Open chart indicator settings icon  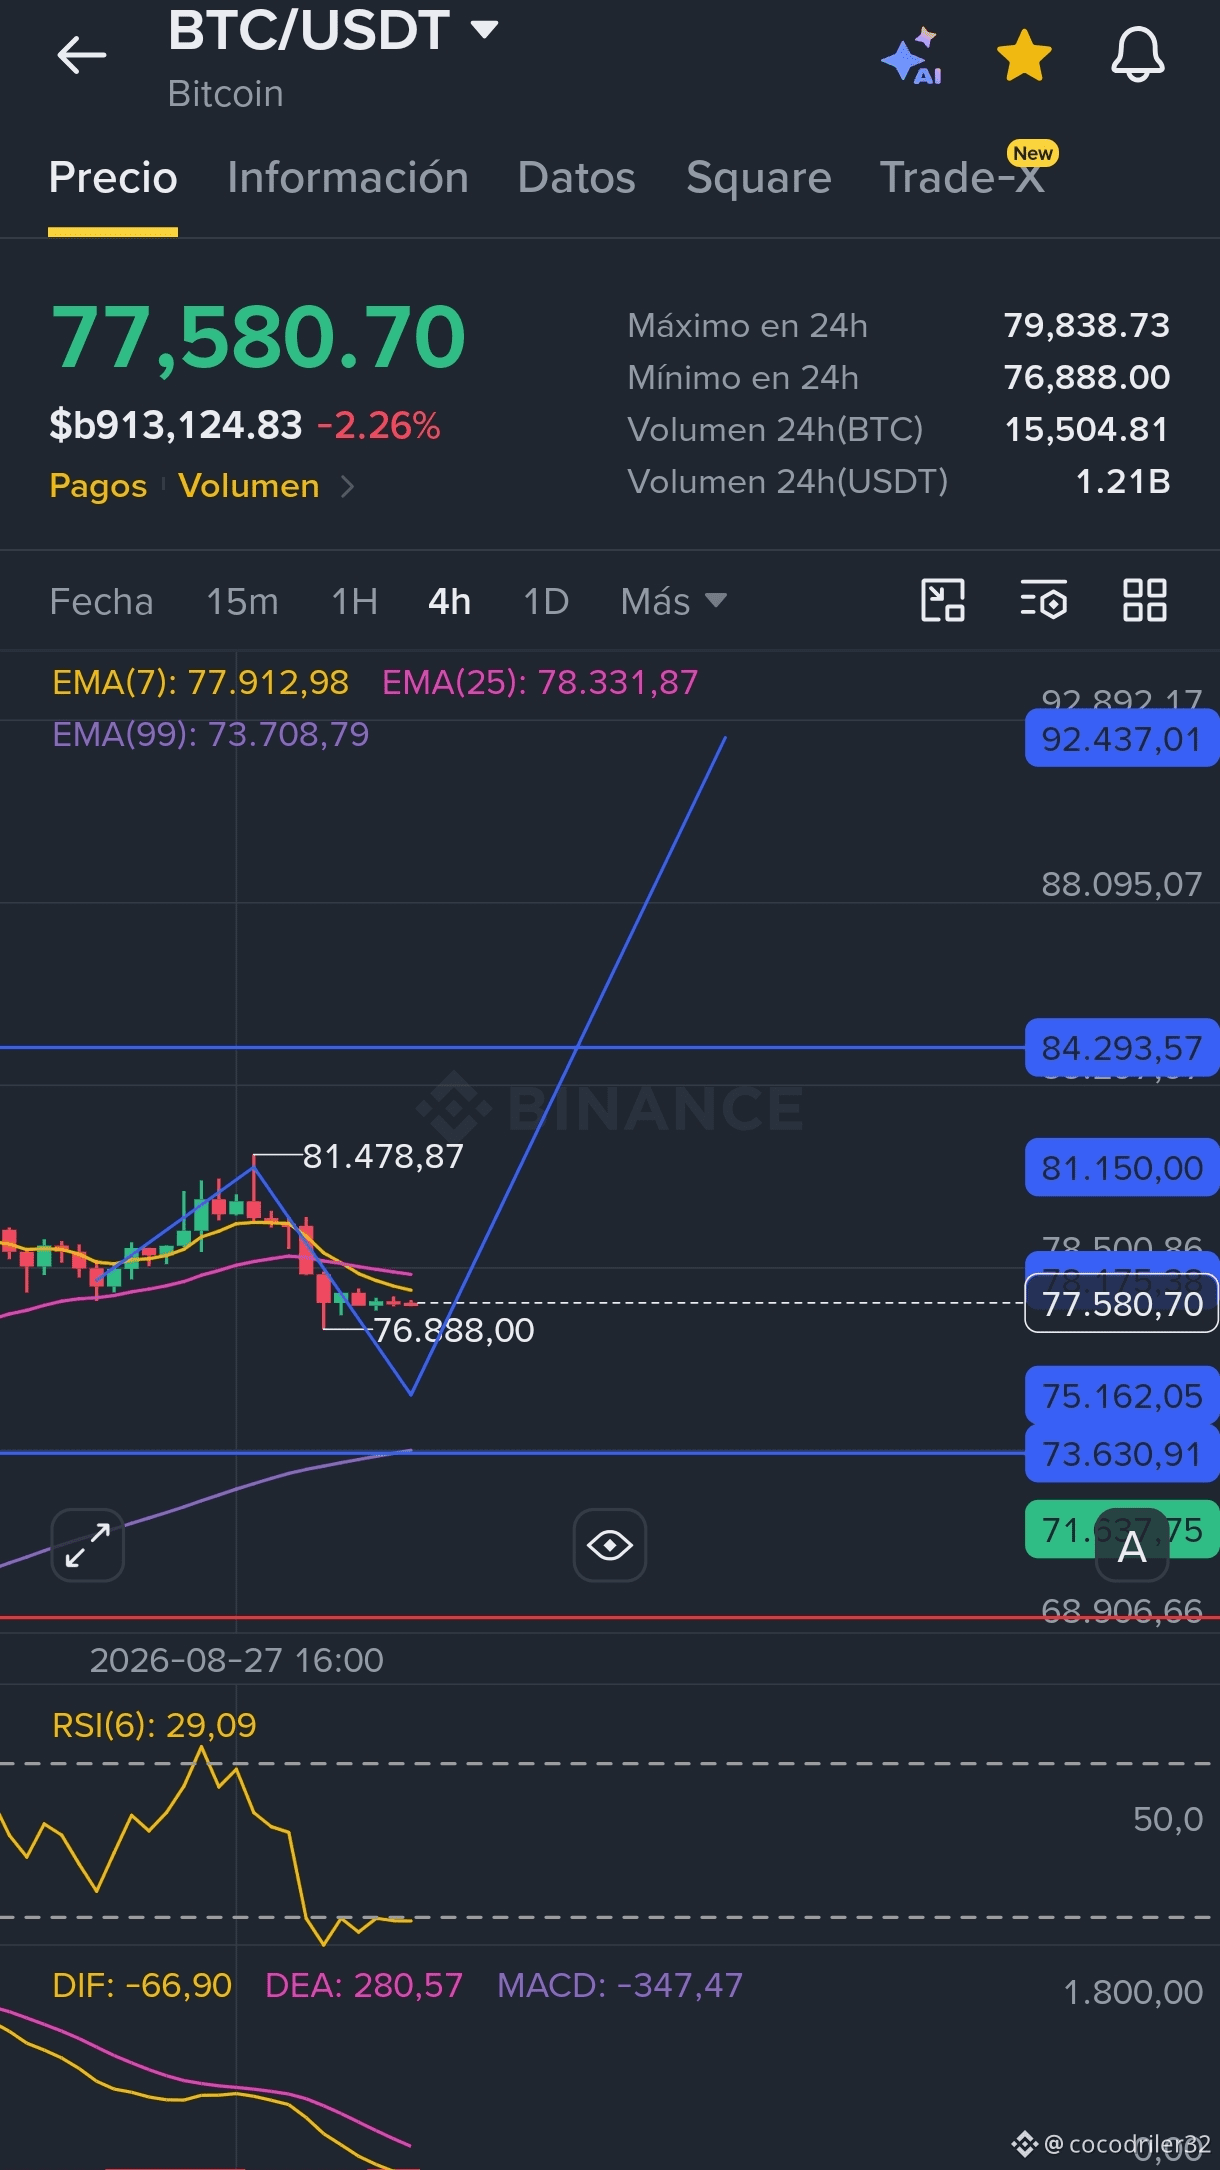1044,601
